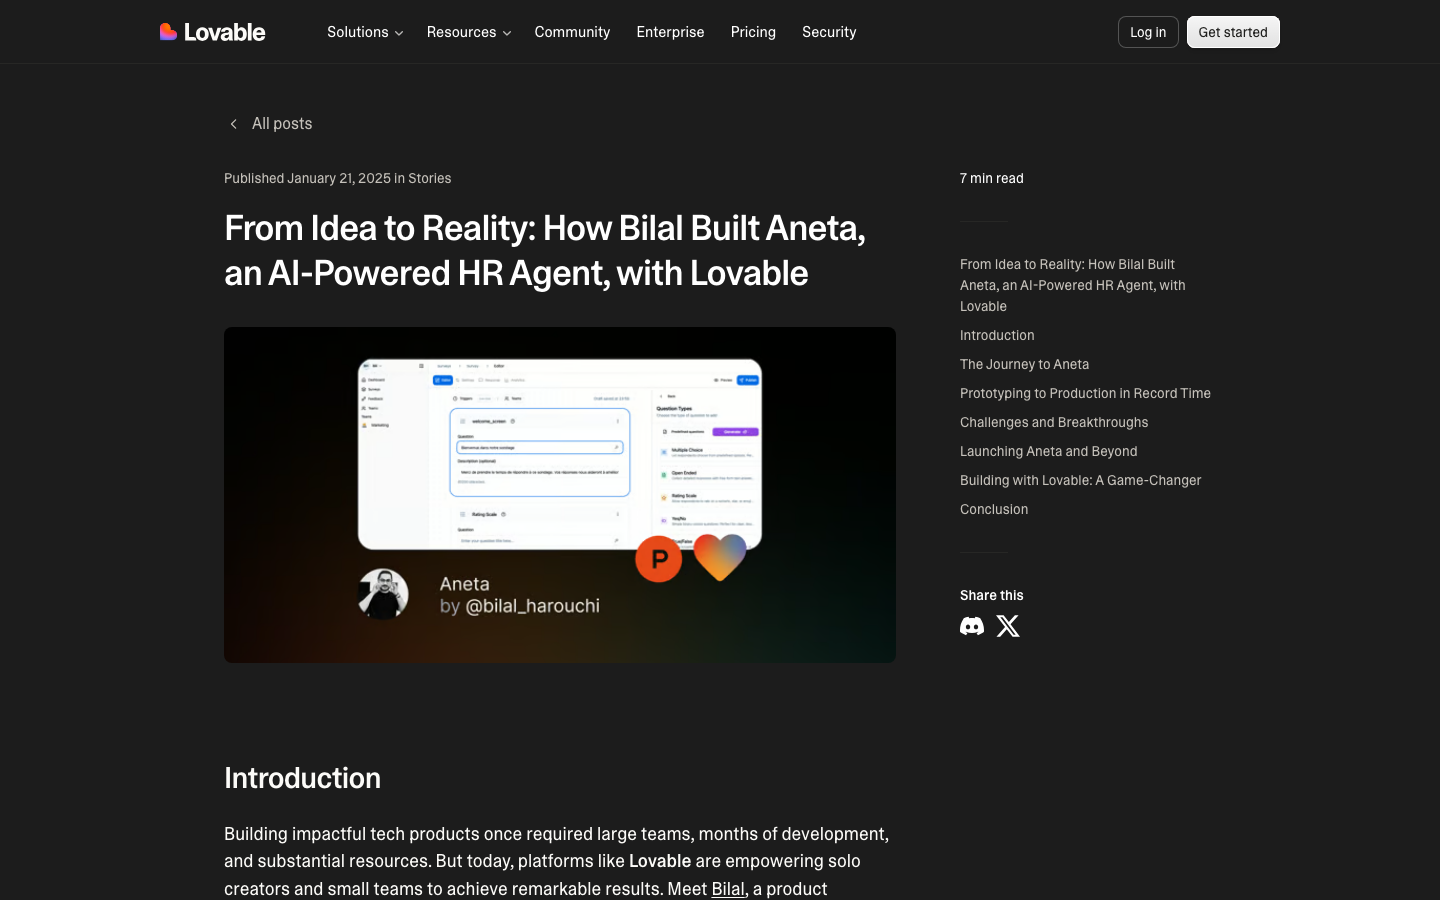Jump to The Journey to Aneta section
This screenshot has width=1440, height=900.
point(1024,364)
